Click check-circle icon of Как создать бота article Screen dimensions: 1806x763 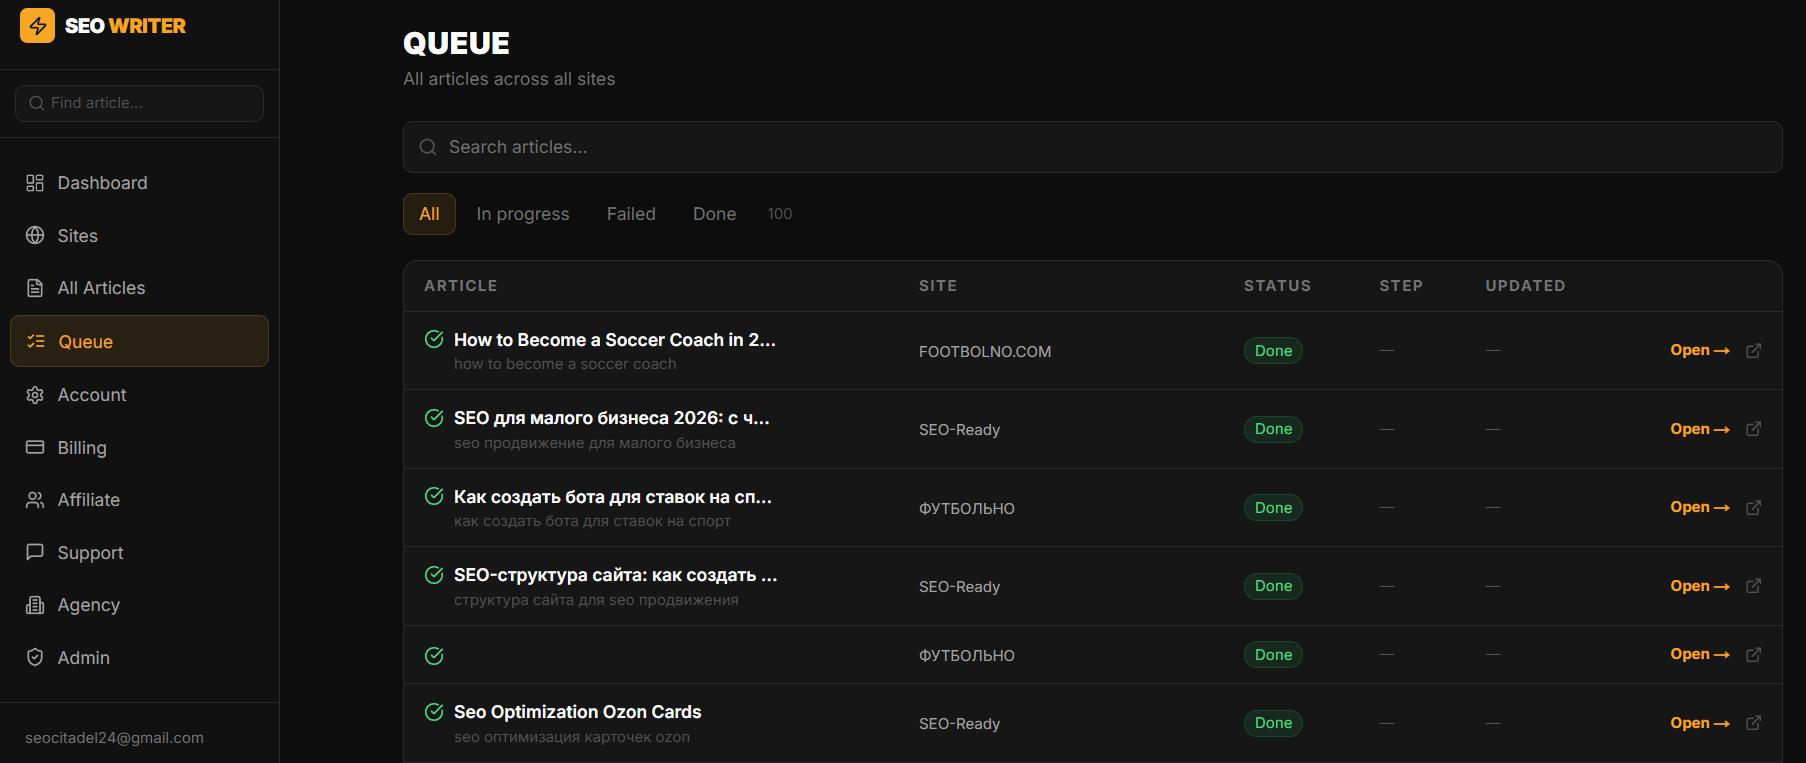click(x=434, y=496)
